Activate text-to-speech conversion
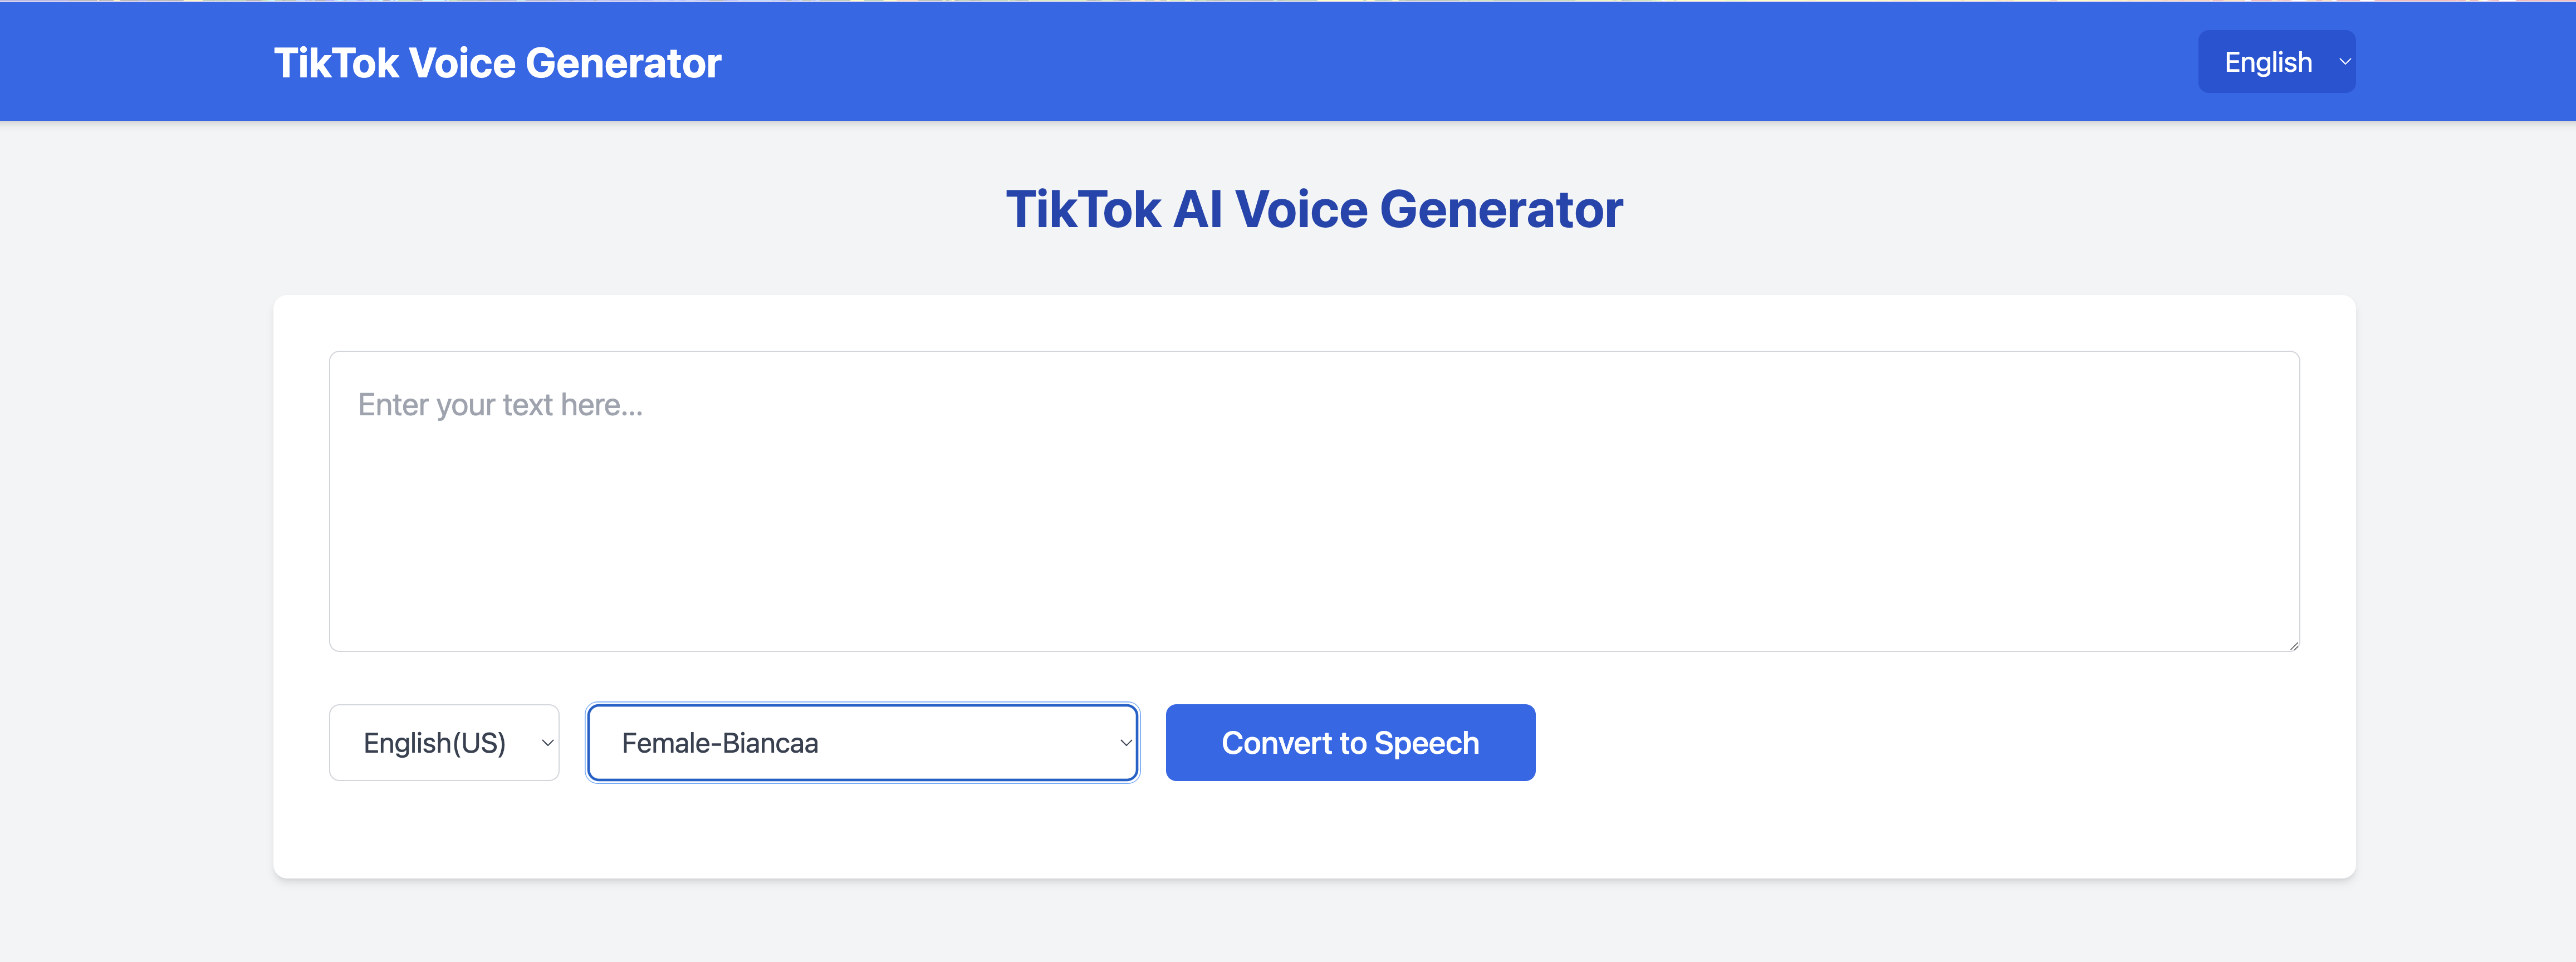2576x962 pixels. [1350, 742]
